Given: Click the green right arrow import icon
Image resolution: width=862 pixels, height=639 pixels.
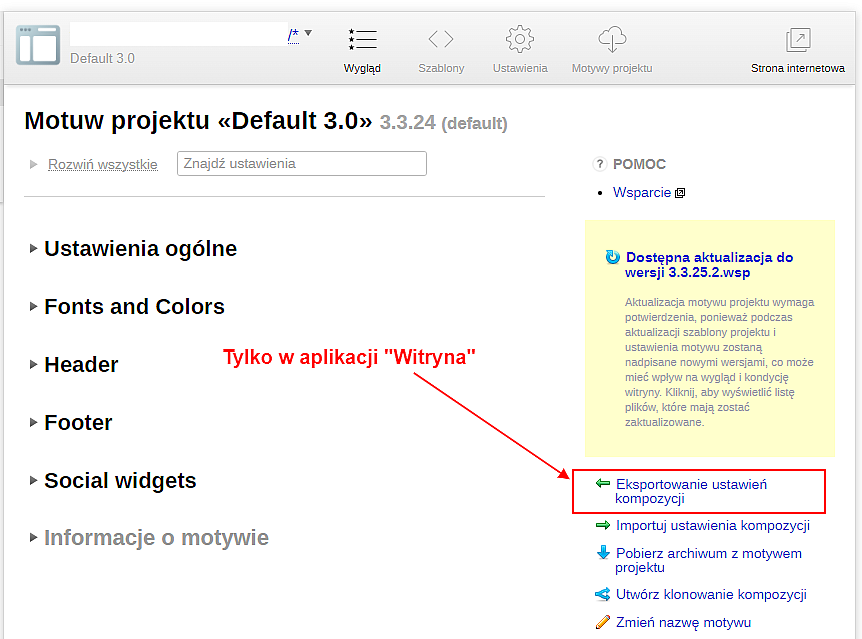Looking at the screenshot, I should point(603,525).
